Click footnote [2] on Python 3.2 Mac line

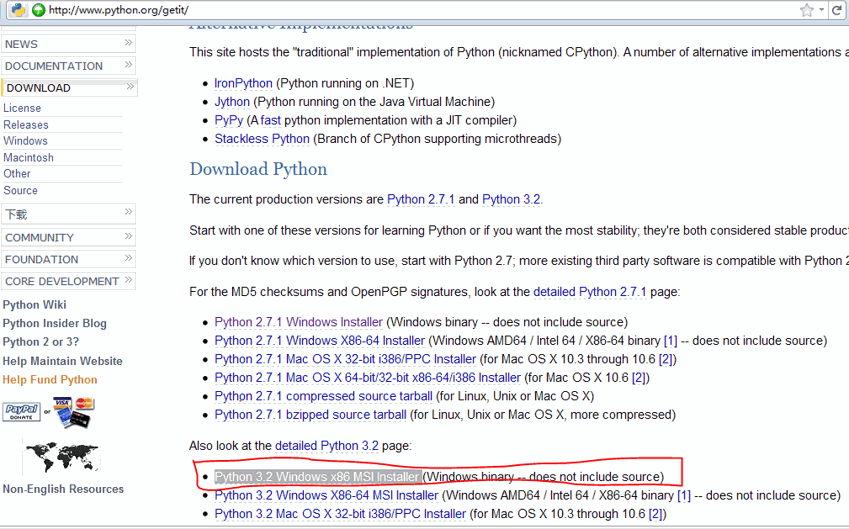pos(655,514)
